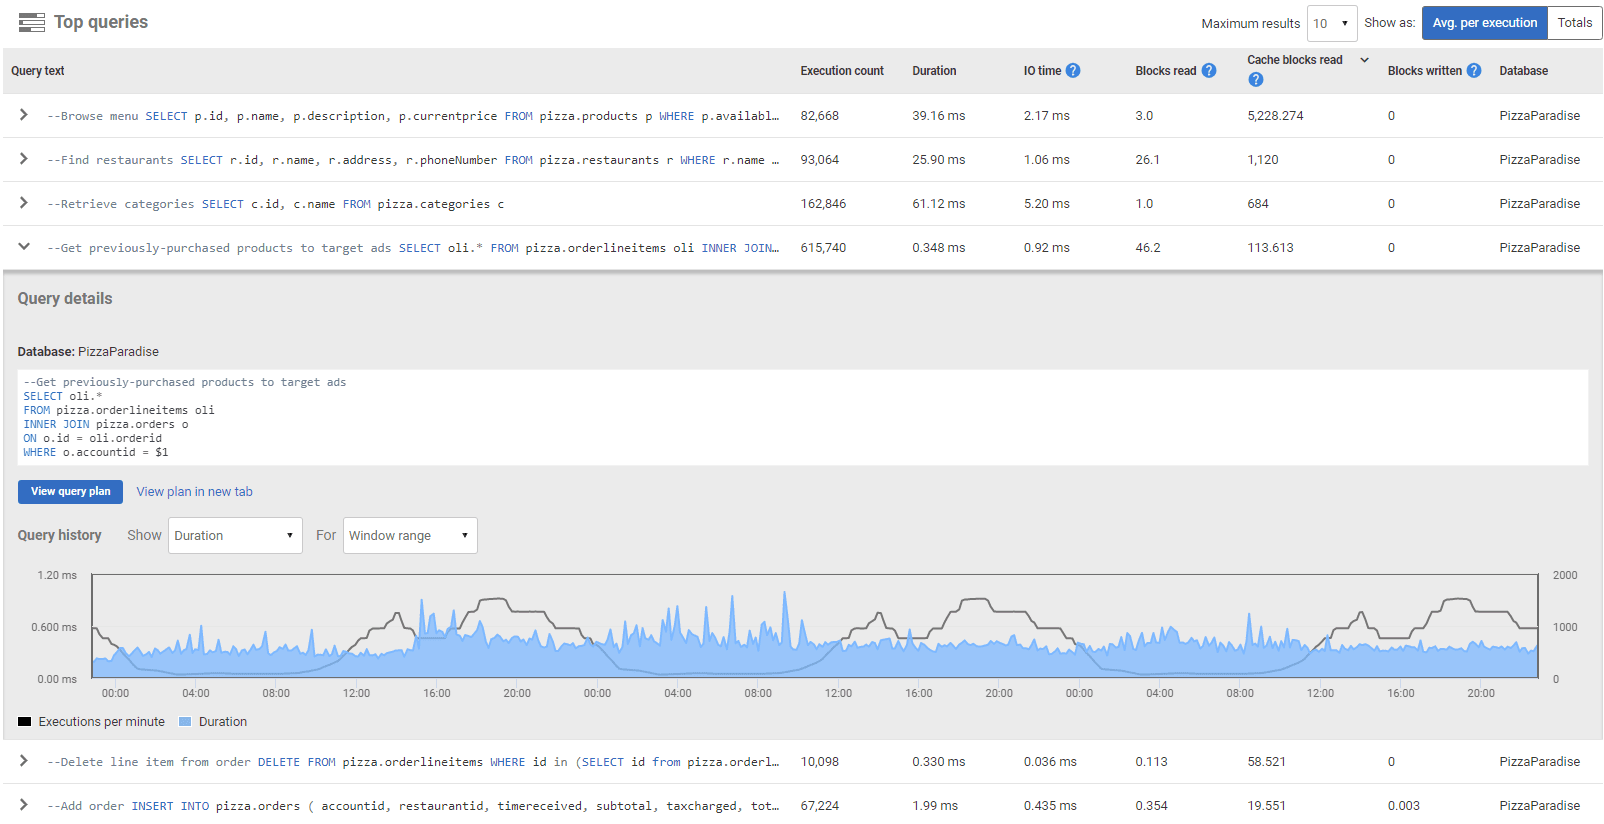The width and height of the screenshot is (1604, 824).
Task: Open View plan in new tab link
Action: 194,492
